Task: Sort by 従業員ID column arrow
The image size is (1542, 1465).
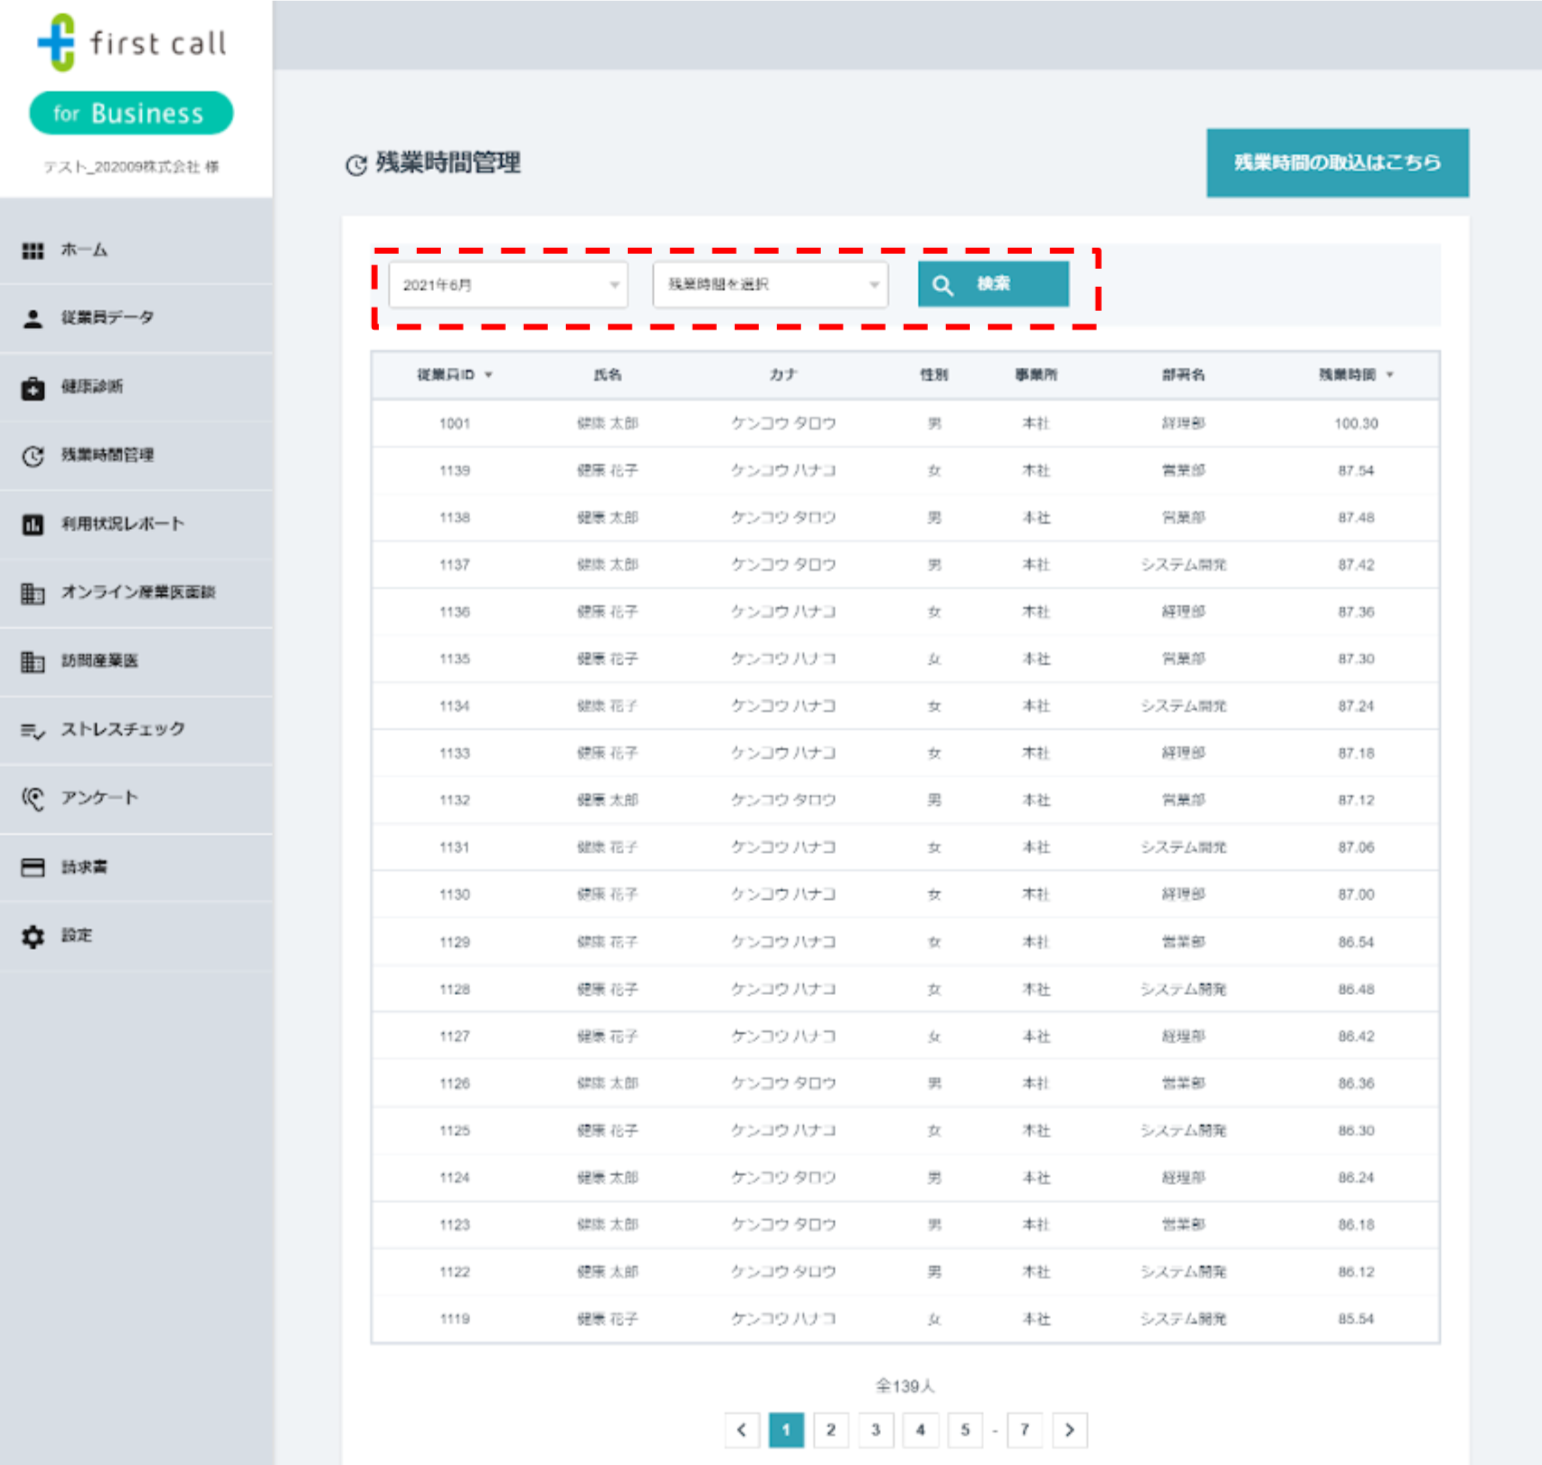Action: tap(489, 375)
